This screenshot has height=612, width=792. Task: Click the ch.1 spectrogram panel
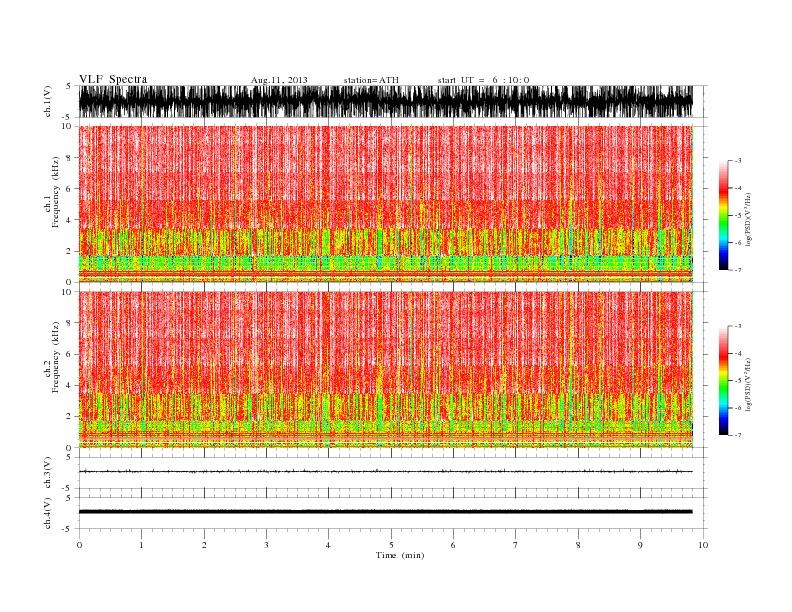pos(386,204)
